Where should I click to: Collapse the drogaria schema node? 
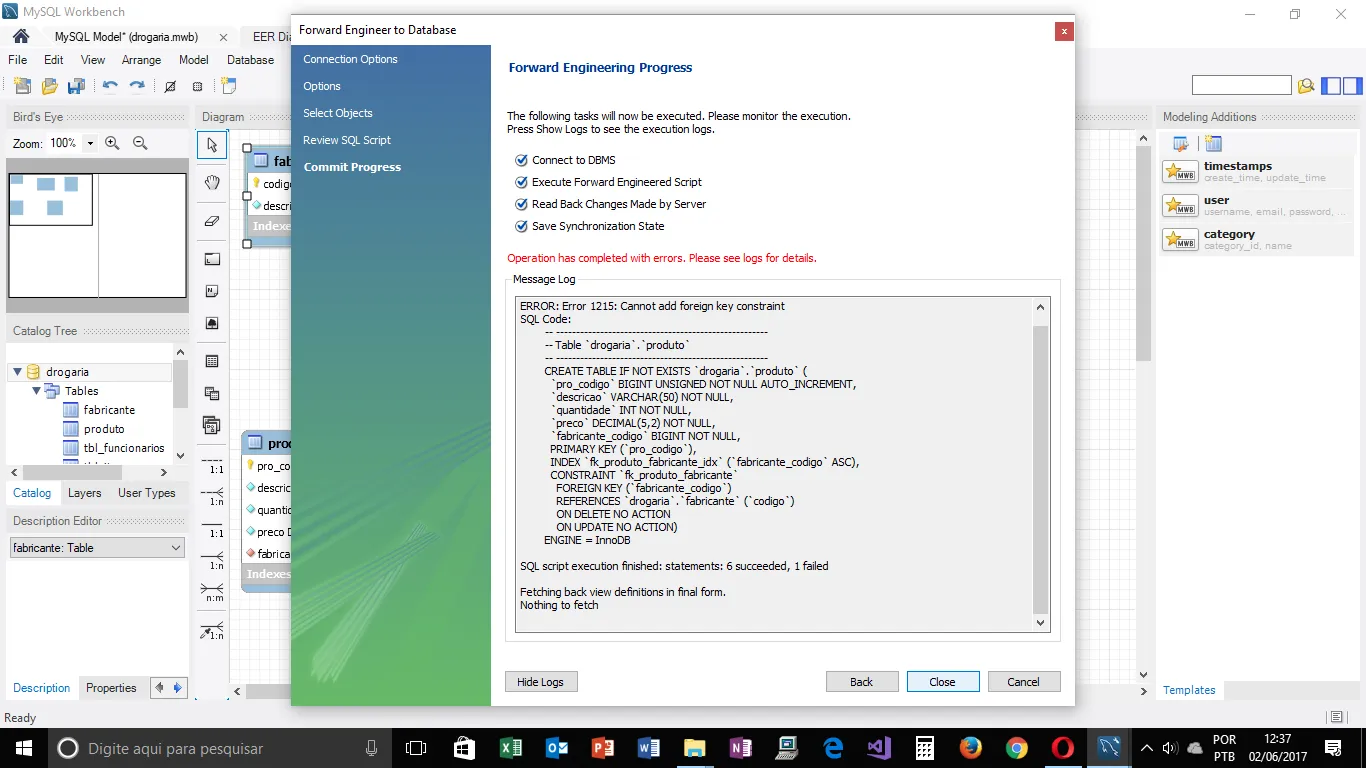(x=17, y=372)
